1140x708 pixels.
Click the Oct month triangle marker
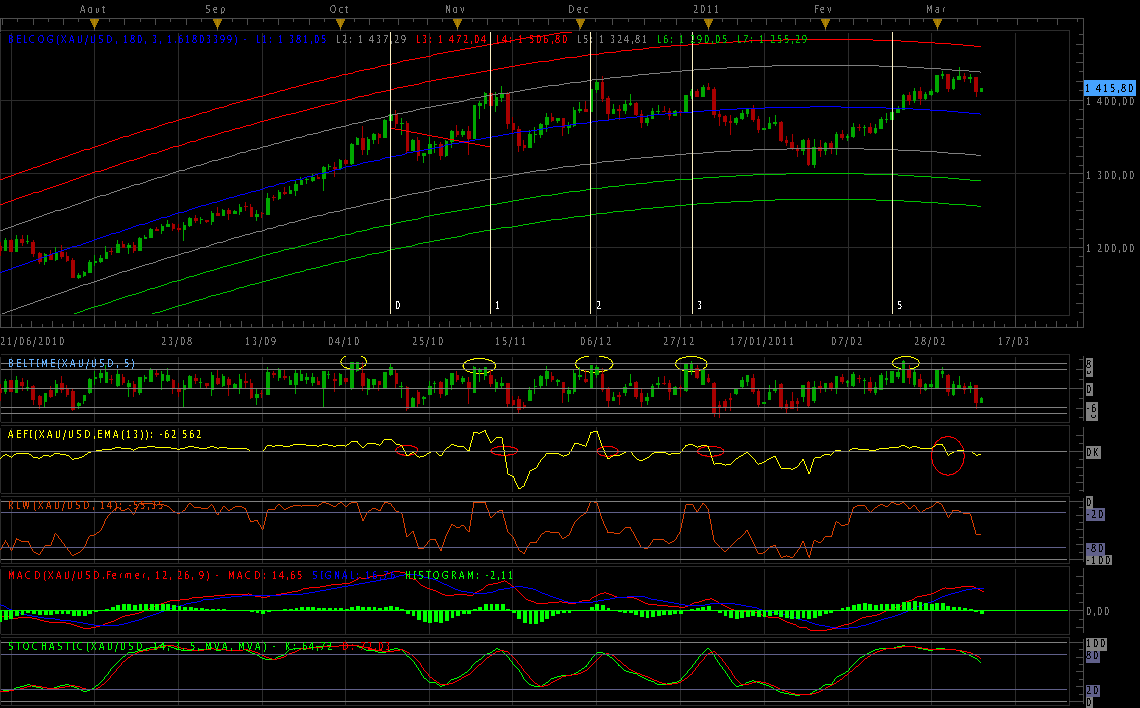coord(340,23)
